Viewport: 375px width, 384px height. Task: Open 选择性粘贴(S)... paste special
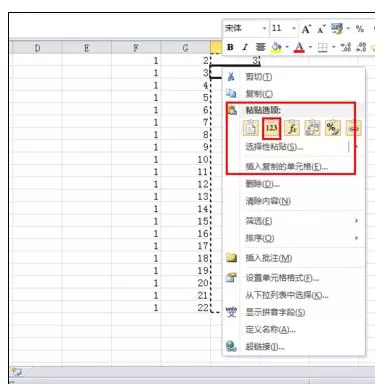(x=274, y=147)
